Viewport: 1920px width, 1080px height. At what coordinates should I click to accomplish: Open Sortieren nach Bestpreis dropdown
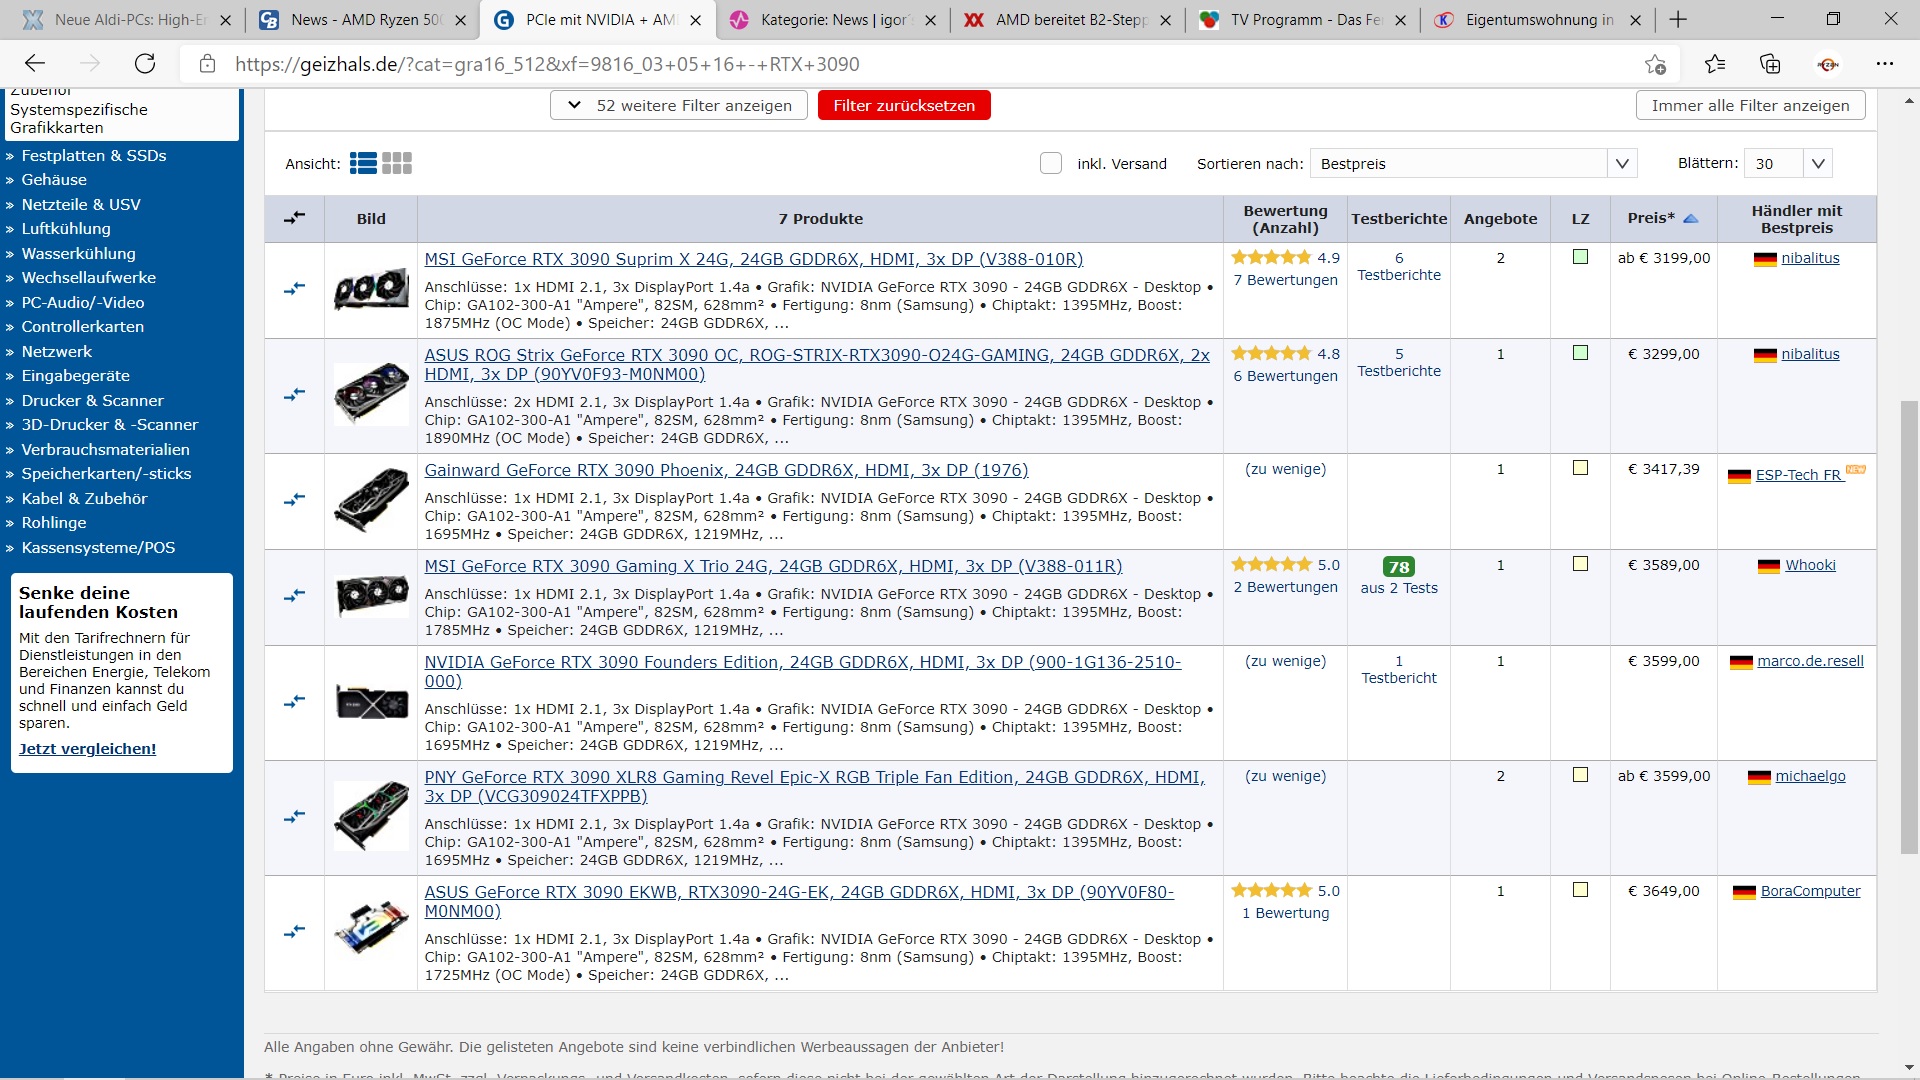click(1472, 164)
